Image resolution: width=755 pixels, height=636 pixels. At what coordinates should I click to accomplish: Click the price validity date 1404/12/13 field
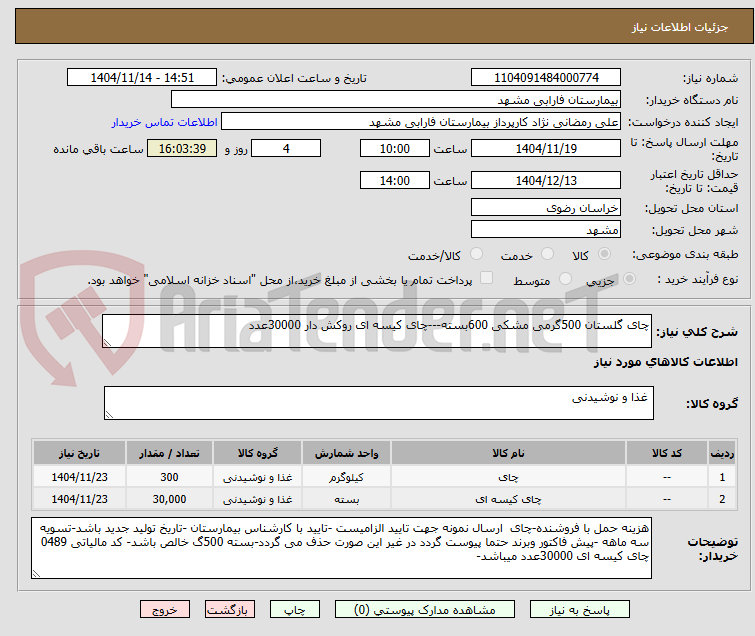[x=546, y=181]
